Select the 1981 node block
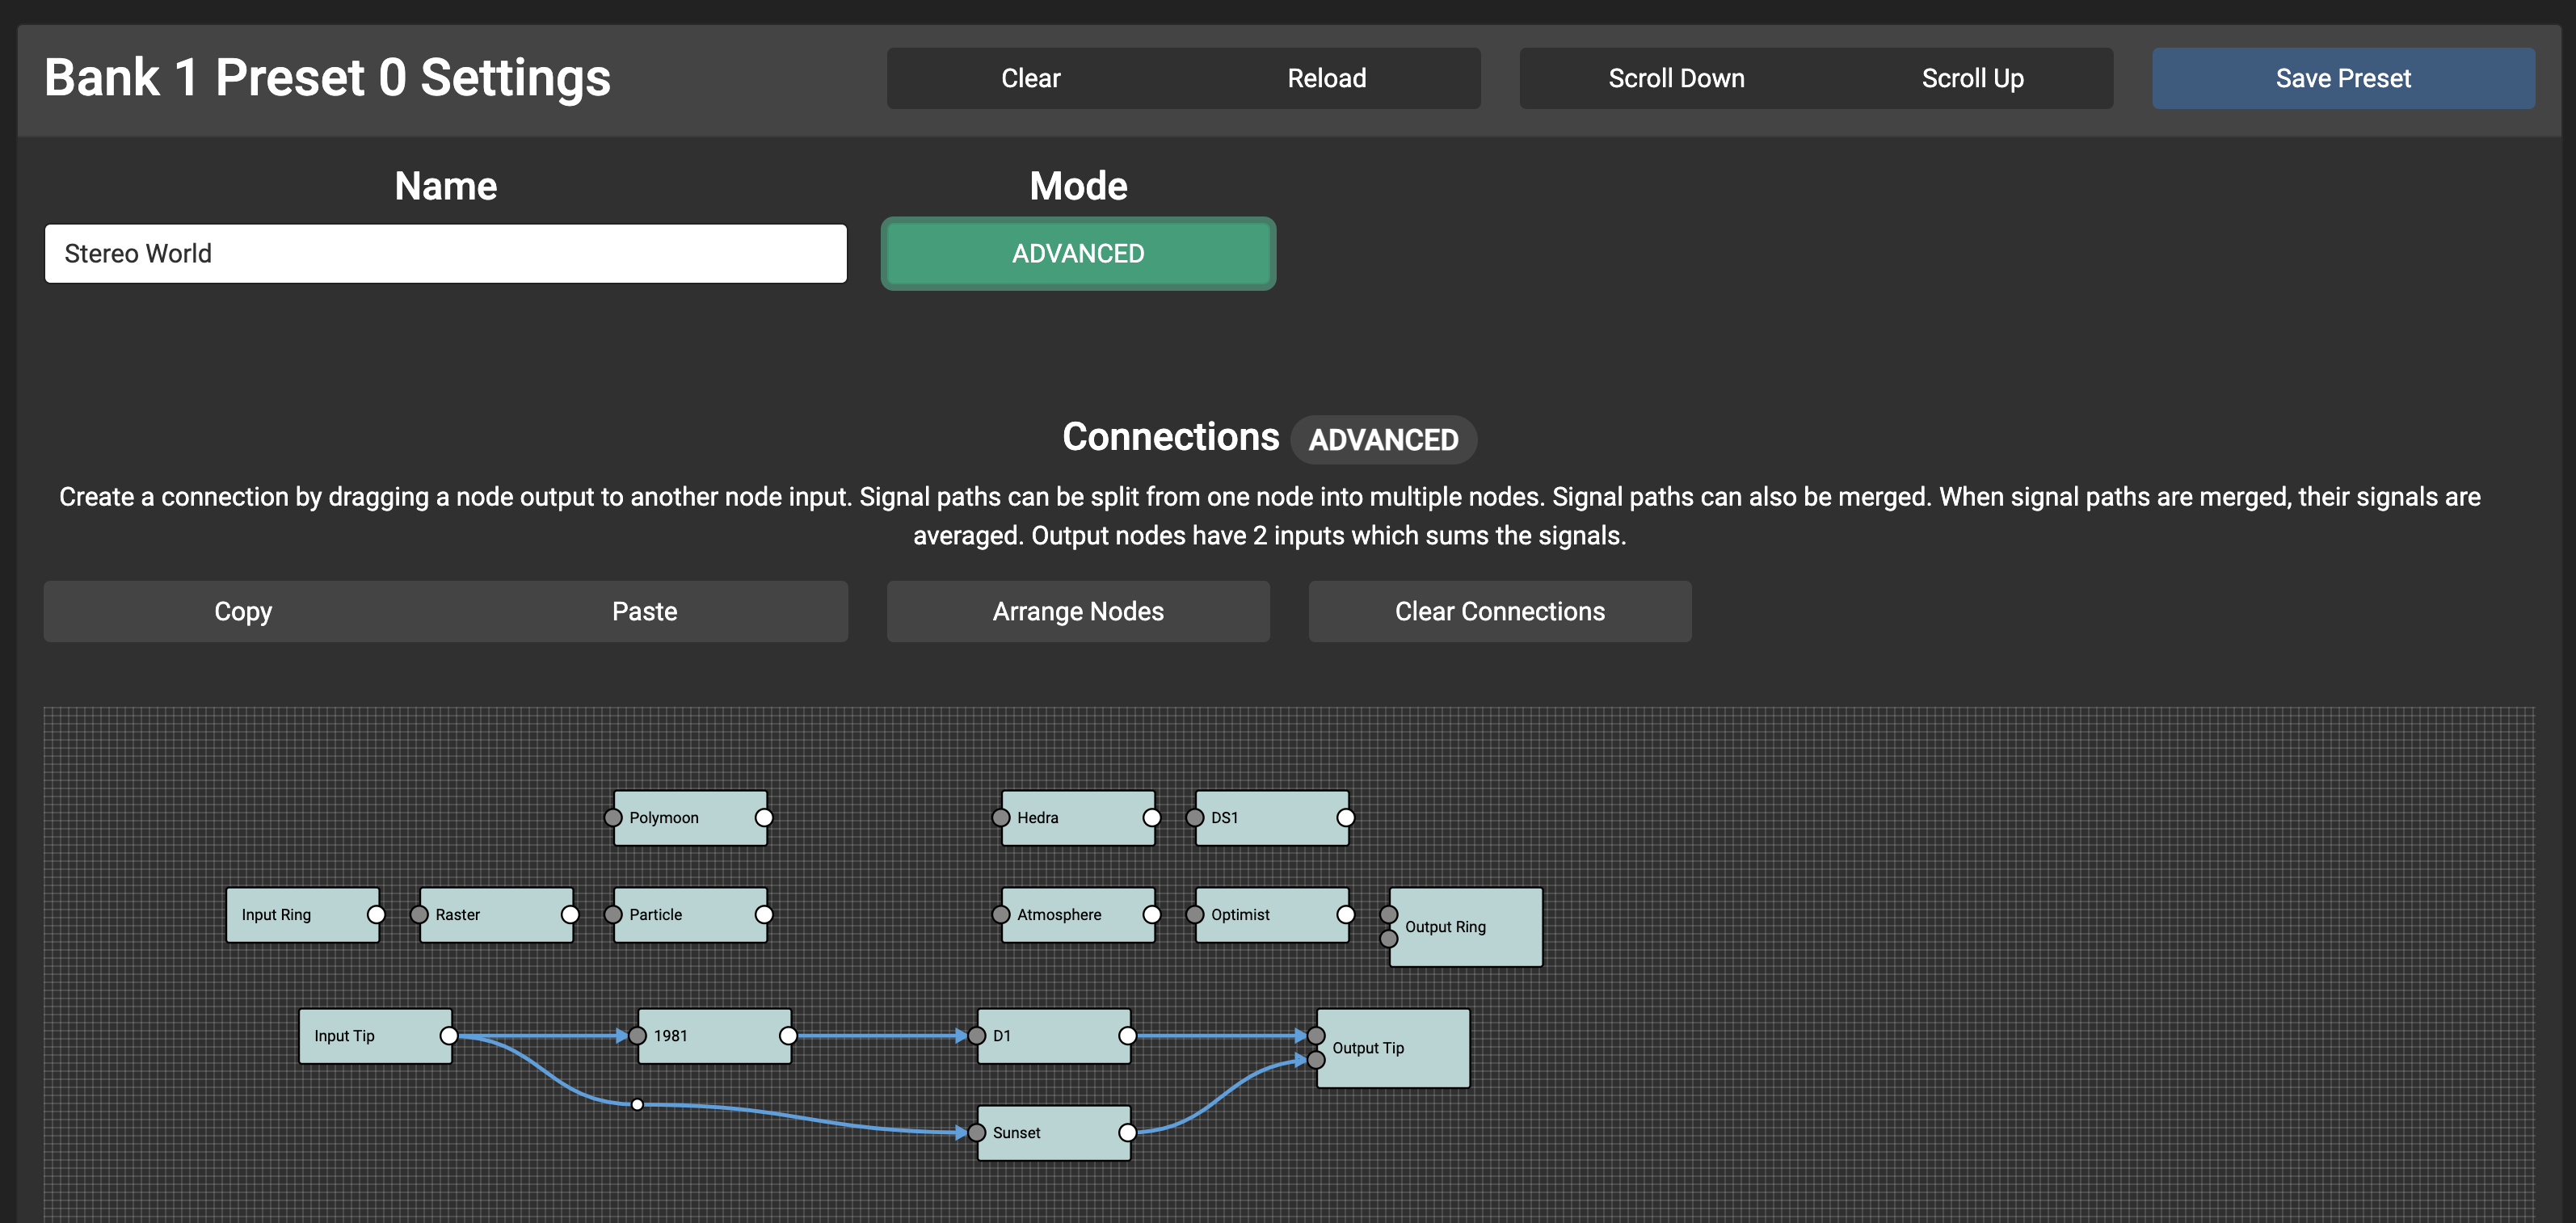 714,1036
